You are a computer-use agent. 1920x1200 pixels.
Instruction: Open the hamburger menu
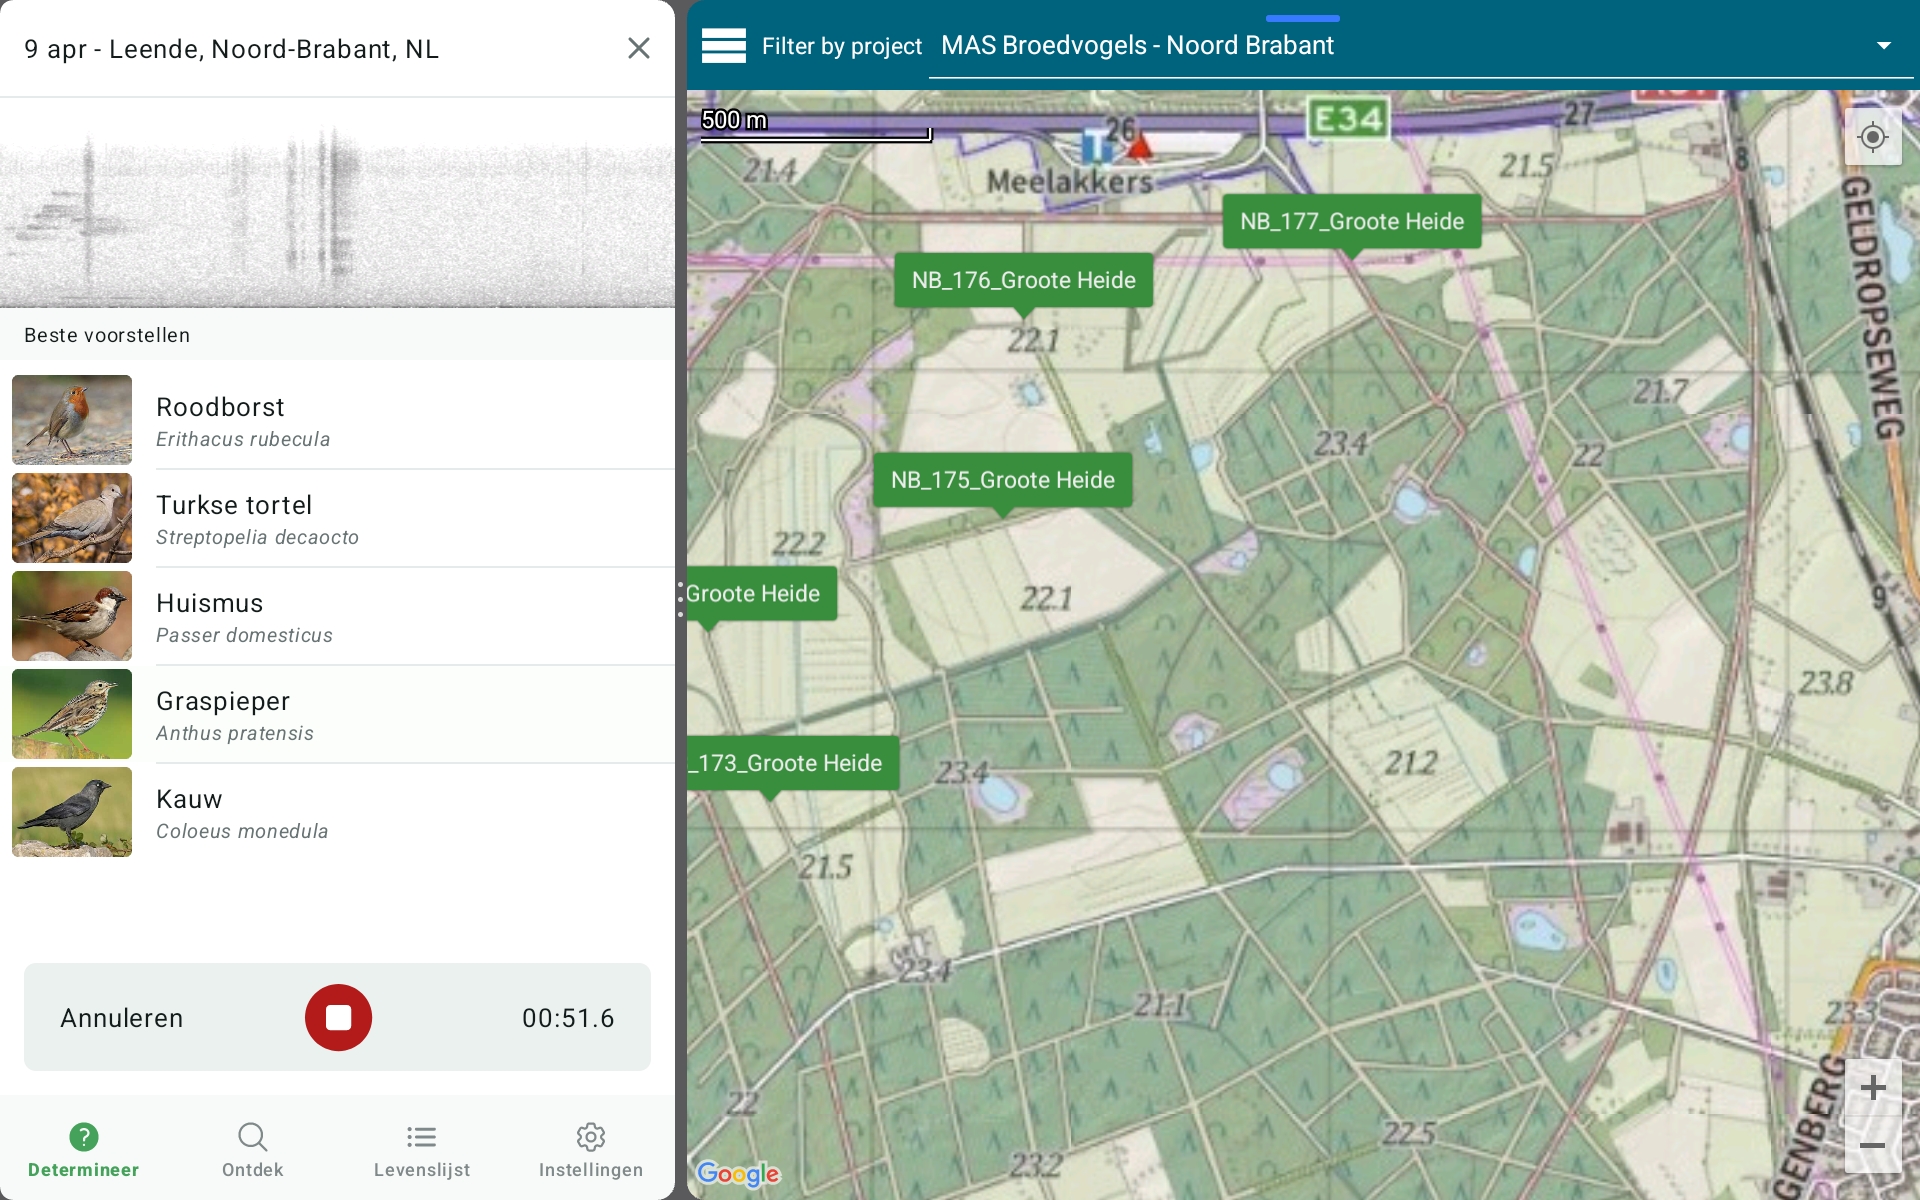pyautogui.click(x=723, y=46)
